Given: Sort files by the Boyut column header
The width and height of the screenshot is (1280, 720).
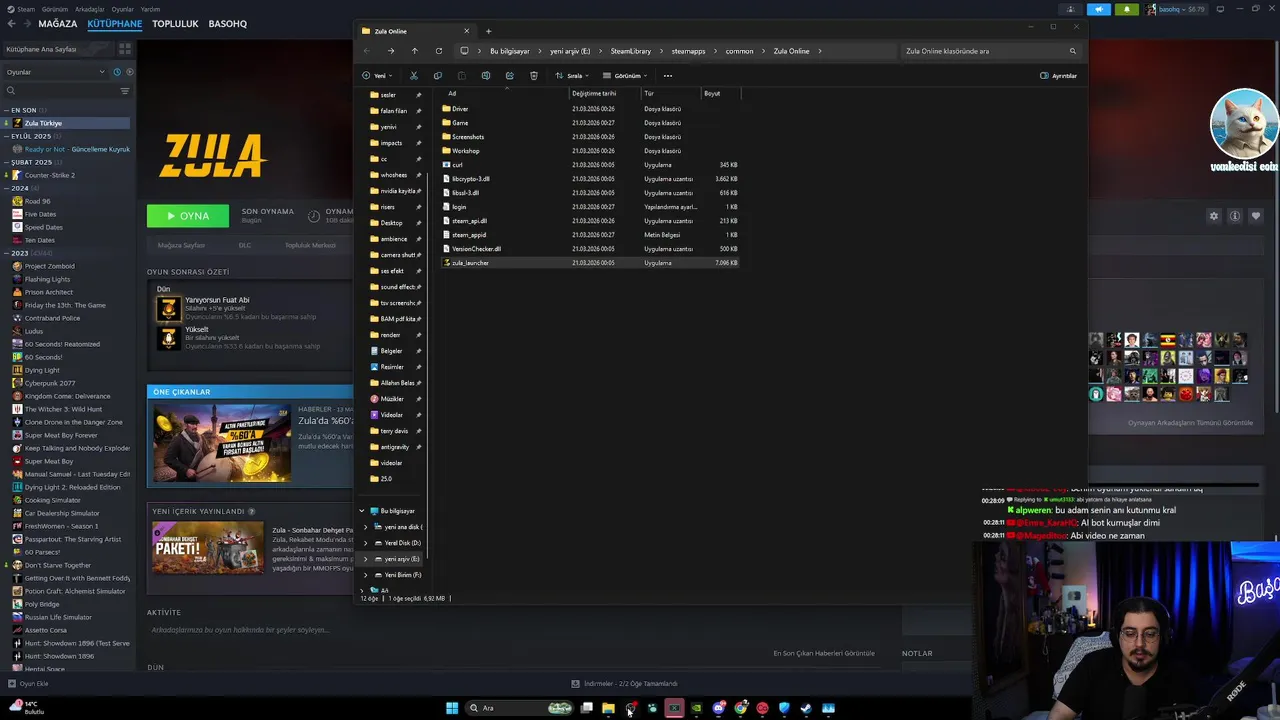Looking at the screenshot, I should point(712,93).
